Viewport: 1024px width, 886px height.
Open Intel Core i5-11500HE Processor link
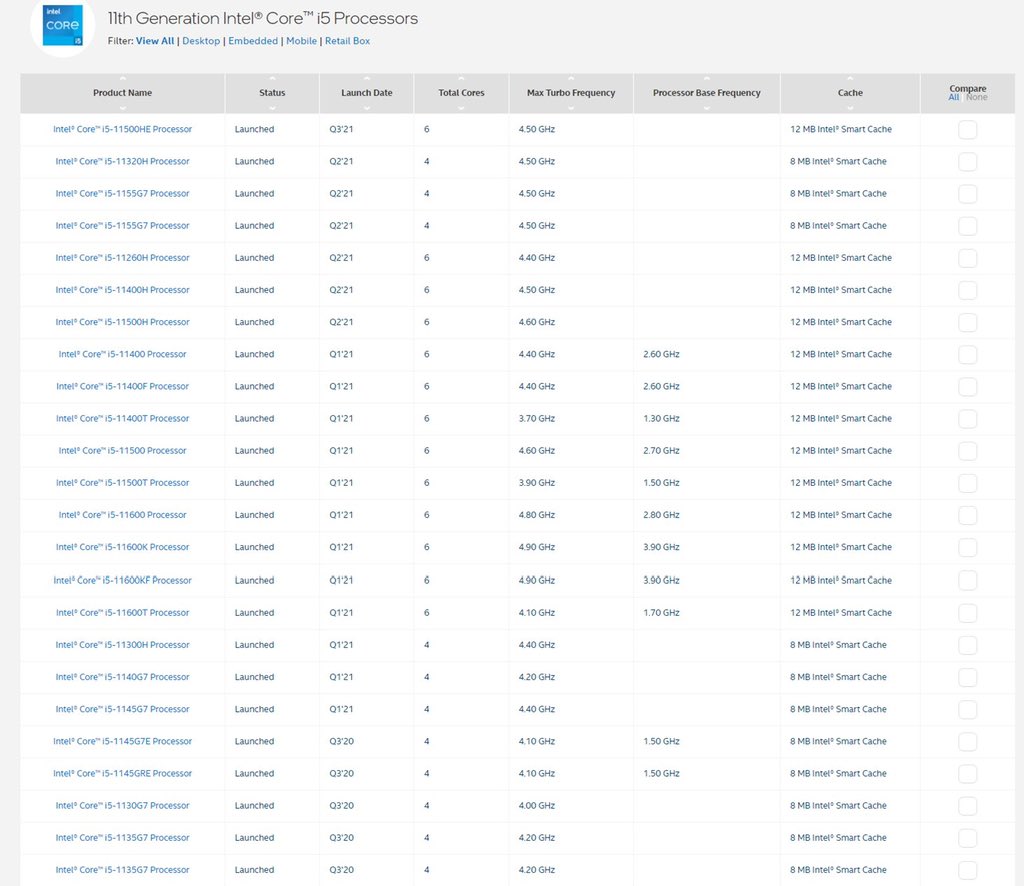(x=122, y=129)
